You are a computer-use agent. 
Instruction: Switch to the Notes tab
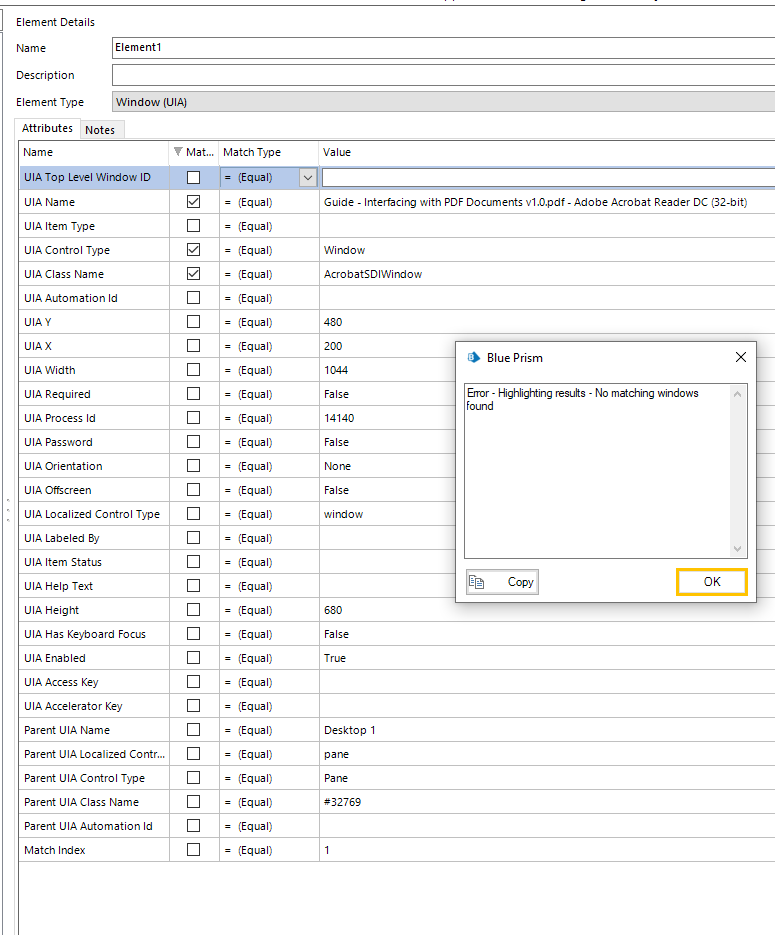(100, 130)
